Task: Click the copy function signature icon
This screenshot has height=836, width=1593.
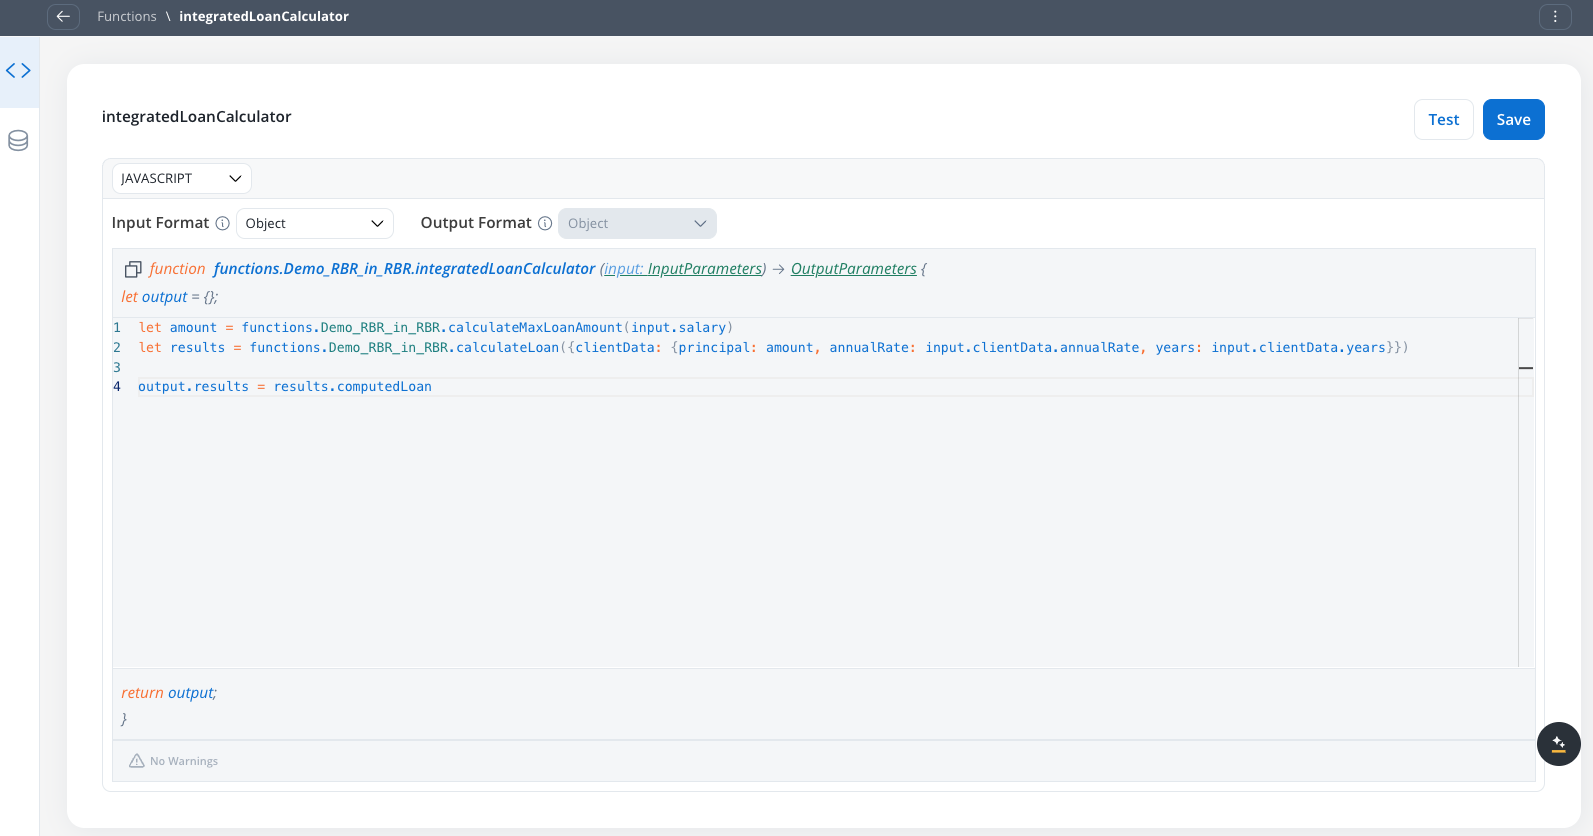Action: pos(133,269)
